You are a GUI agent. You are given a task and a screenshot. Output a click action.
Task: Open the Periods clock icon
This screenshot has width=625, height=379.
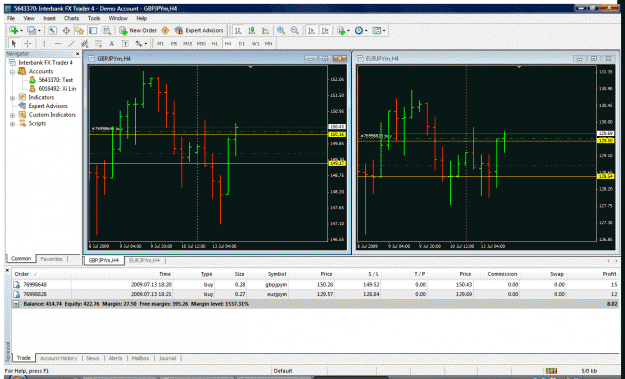pyautogui.click(x=359, y=30)
